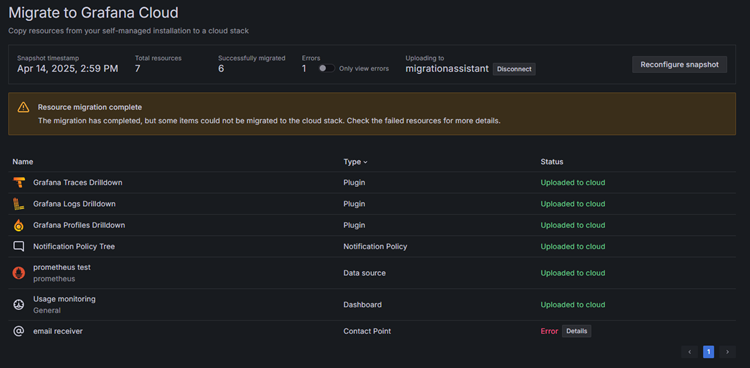750x368 pixels.
Task: Click the Error status text
Action: pyautogui.click(x=549, y=331)
